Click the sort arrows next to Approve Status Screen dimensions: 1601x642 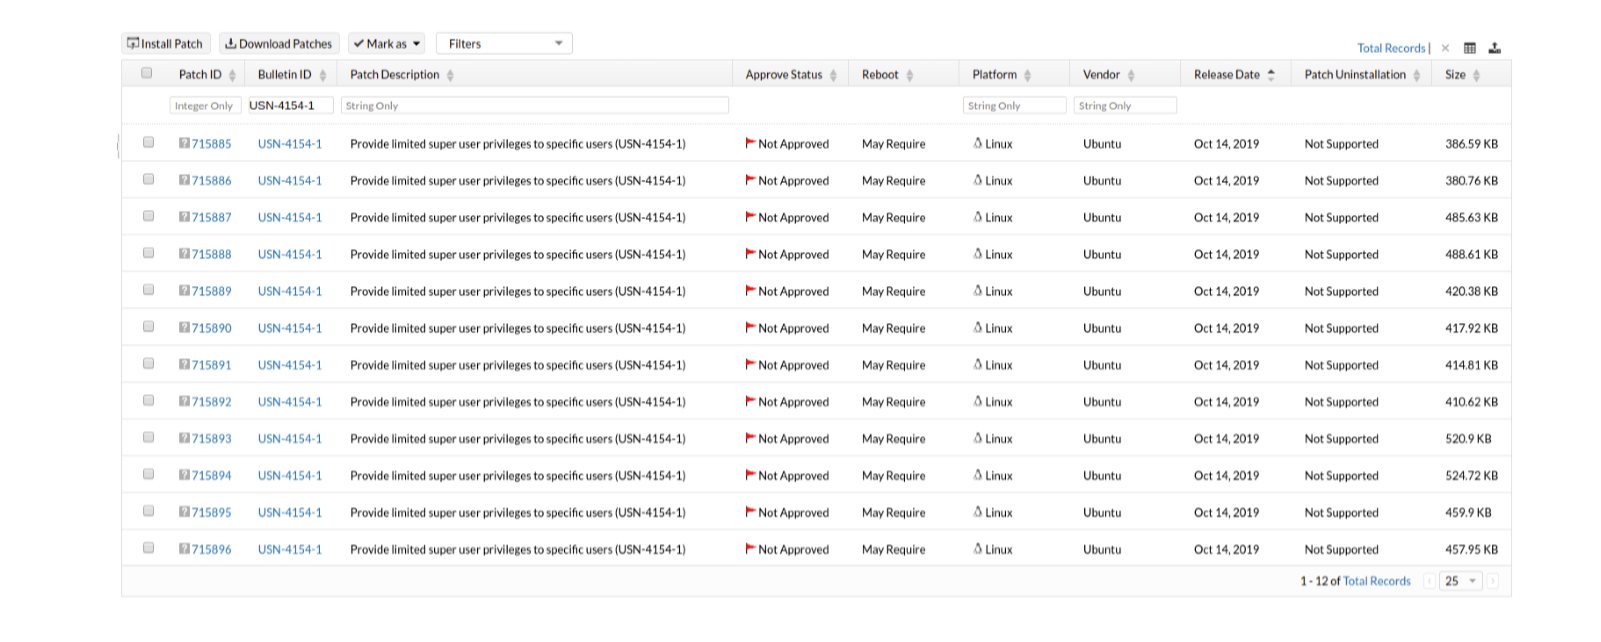[x=833, y=75]
